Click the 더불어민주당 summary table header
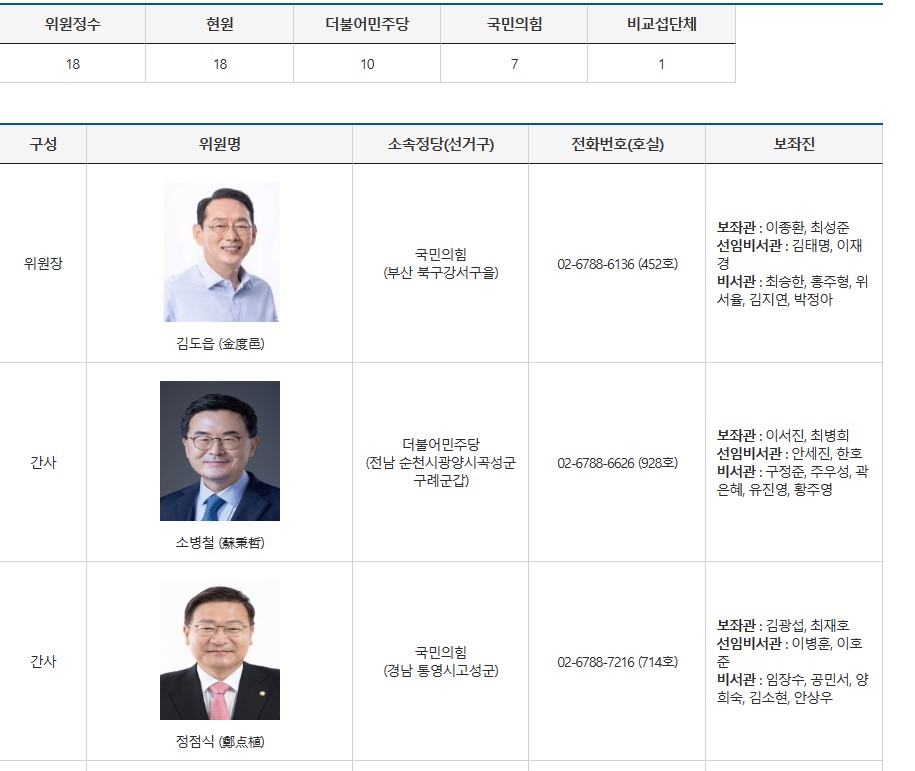The image size is (915, 771). tap(367, 24)
